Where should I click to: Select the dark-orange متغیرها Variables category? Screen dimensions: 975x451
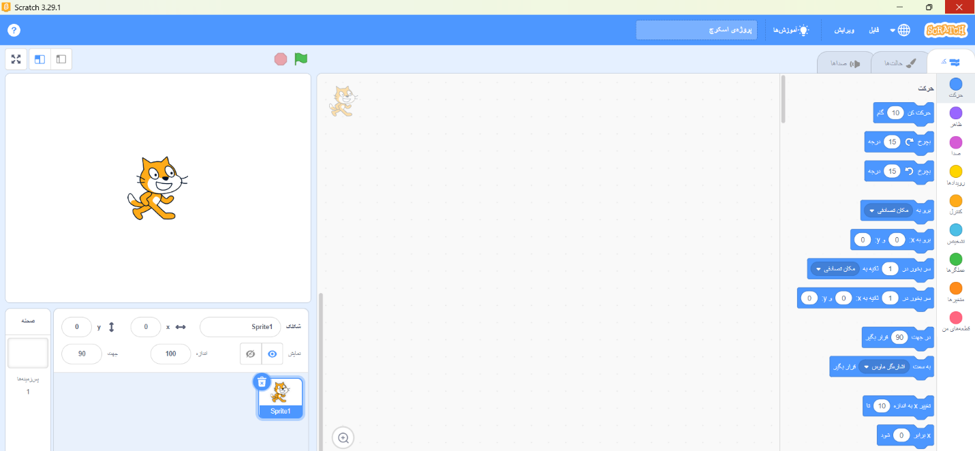click(x=956, y=292)
